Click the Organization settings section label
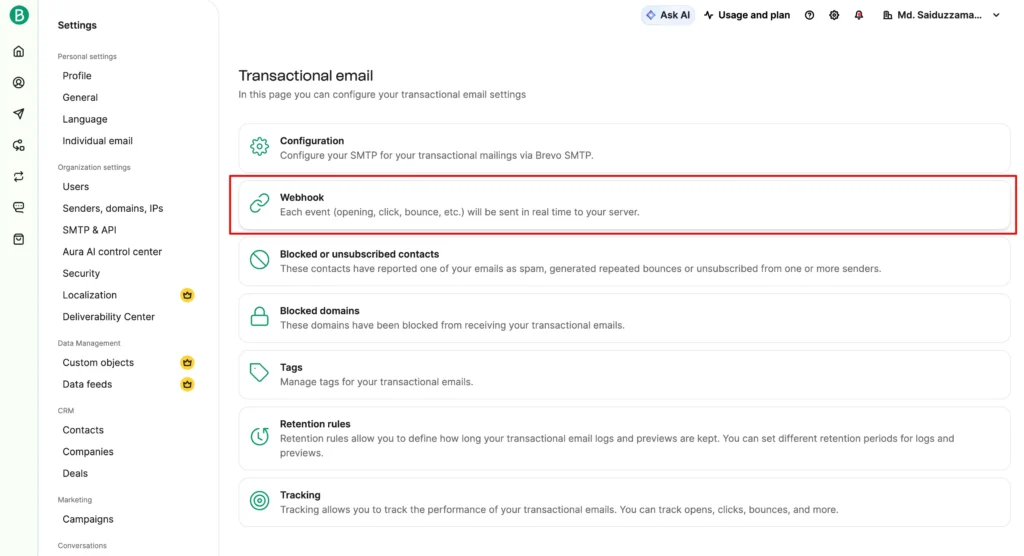 point(94,167)
